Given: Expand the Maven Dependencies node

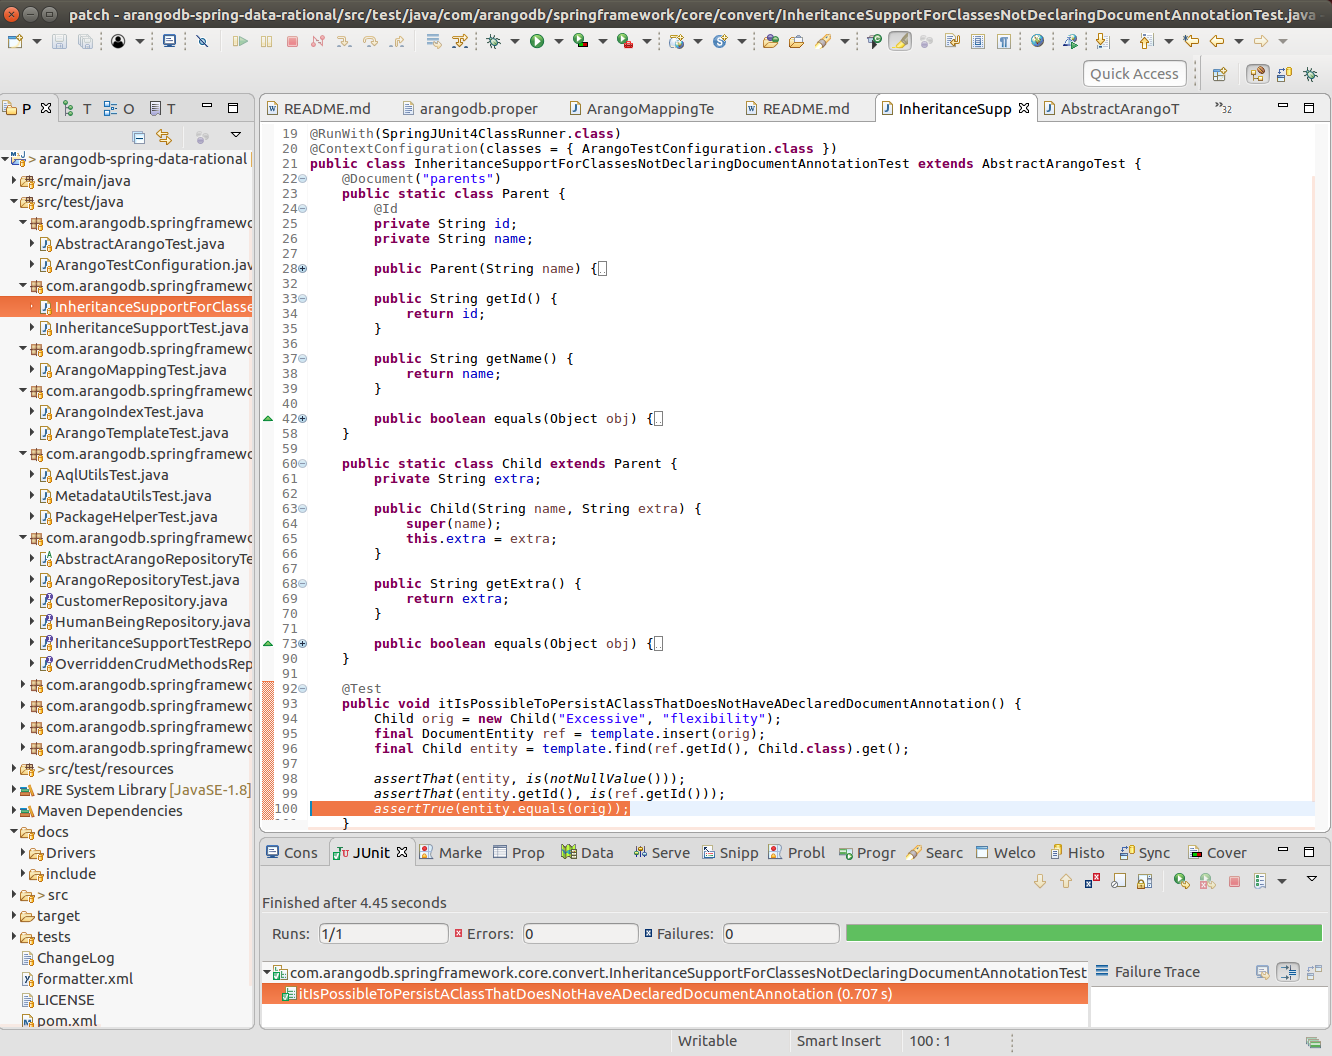Looking at the screenshot, I should tap(14, 811).
